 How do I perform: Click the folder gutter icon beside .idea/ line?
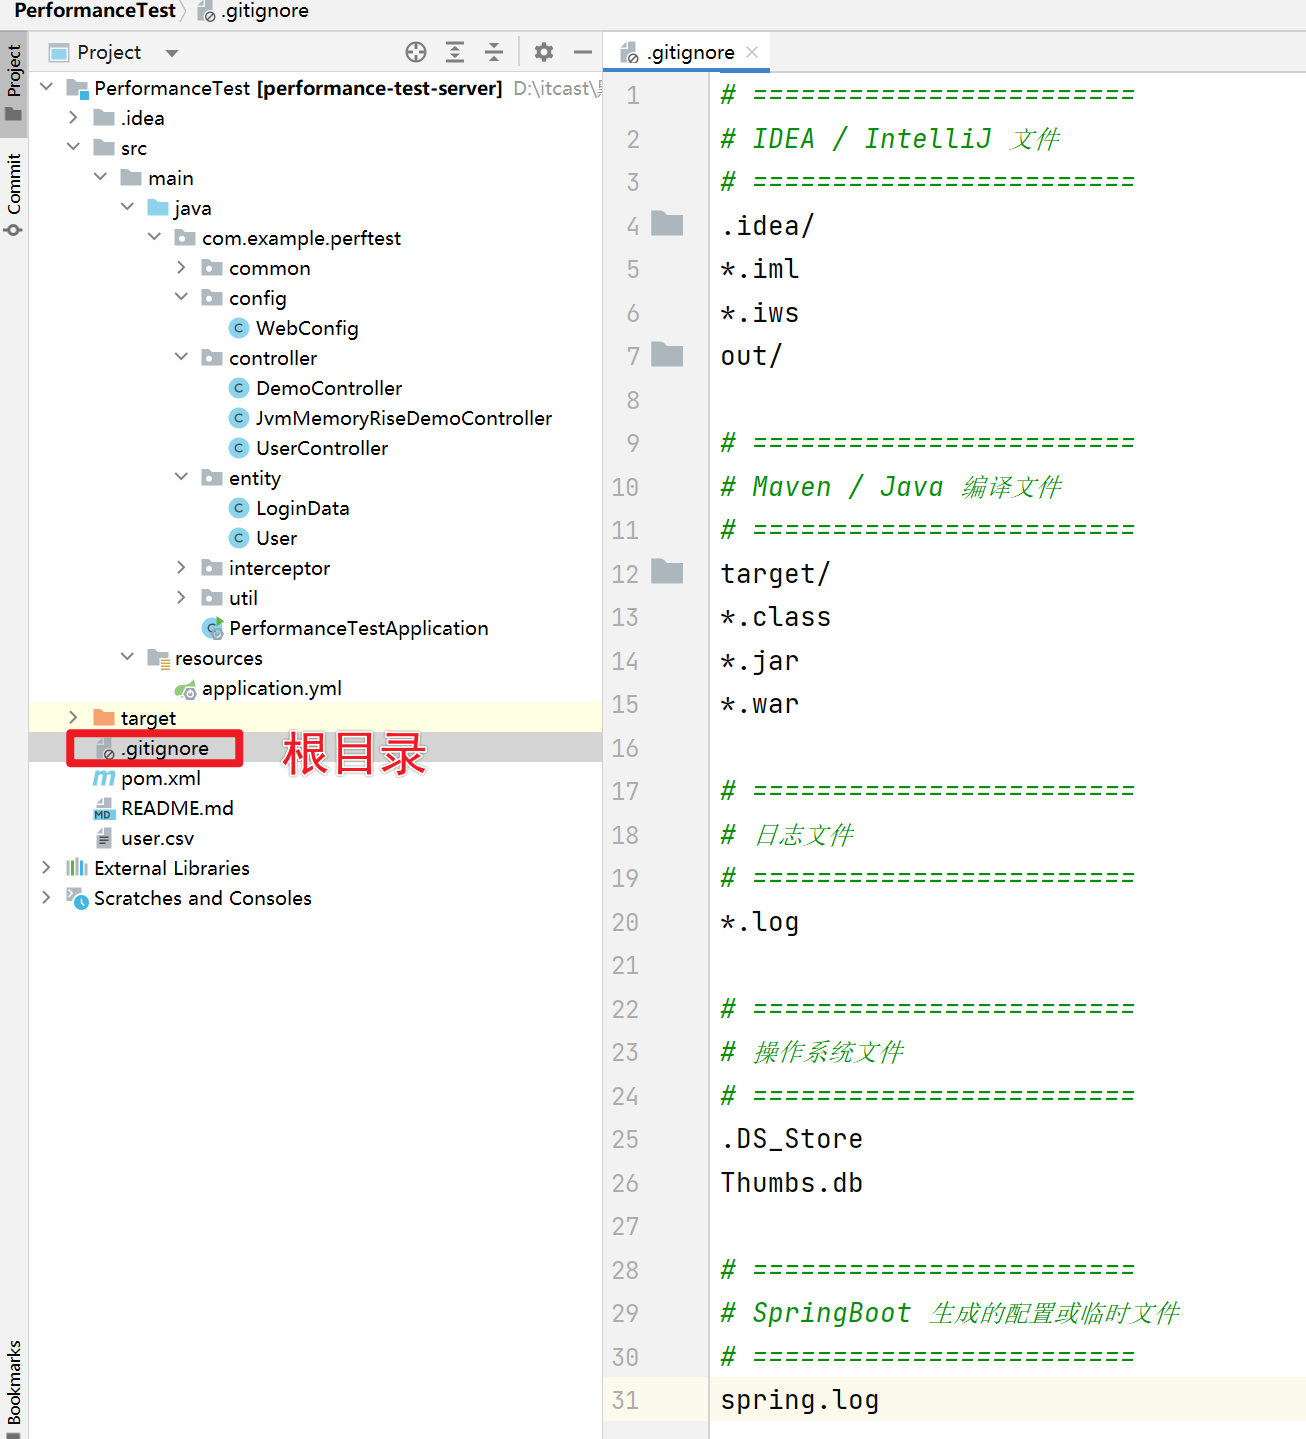click(667, 224)
